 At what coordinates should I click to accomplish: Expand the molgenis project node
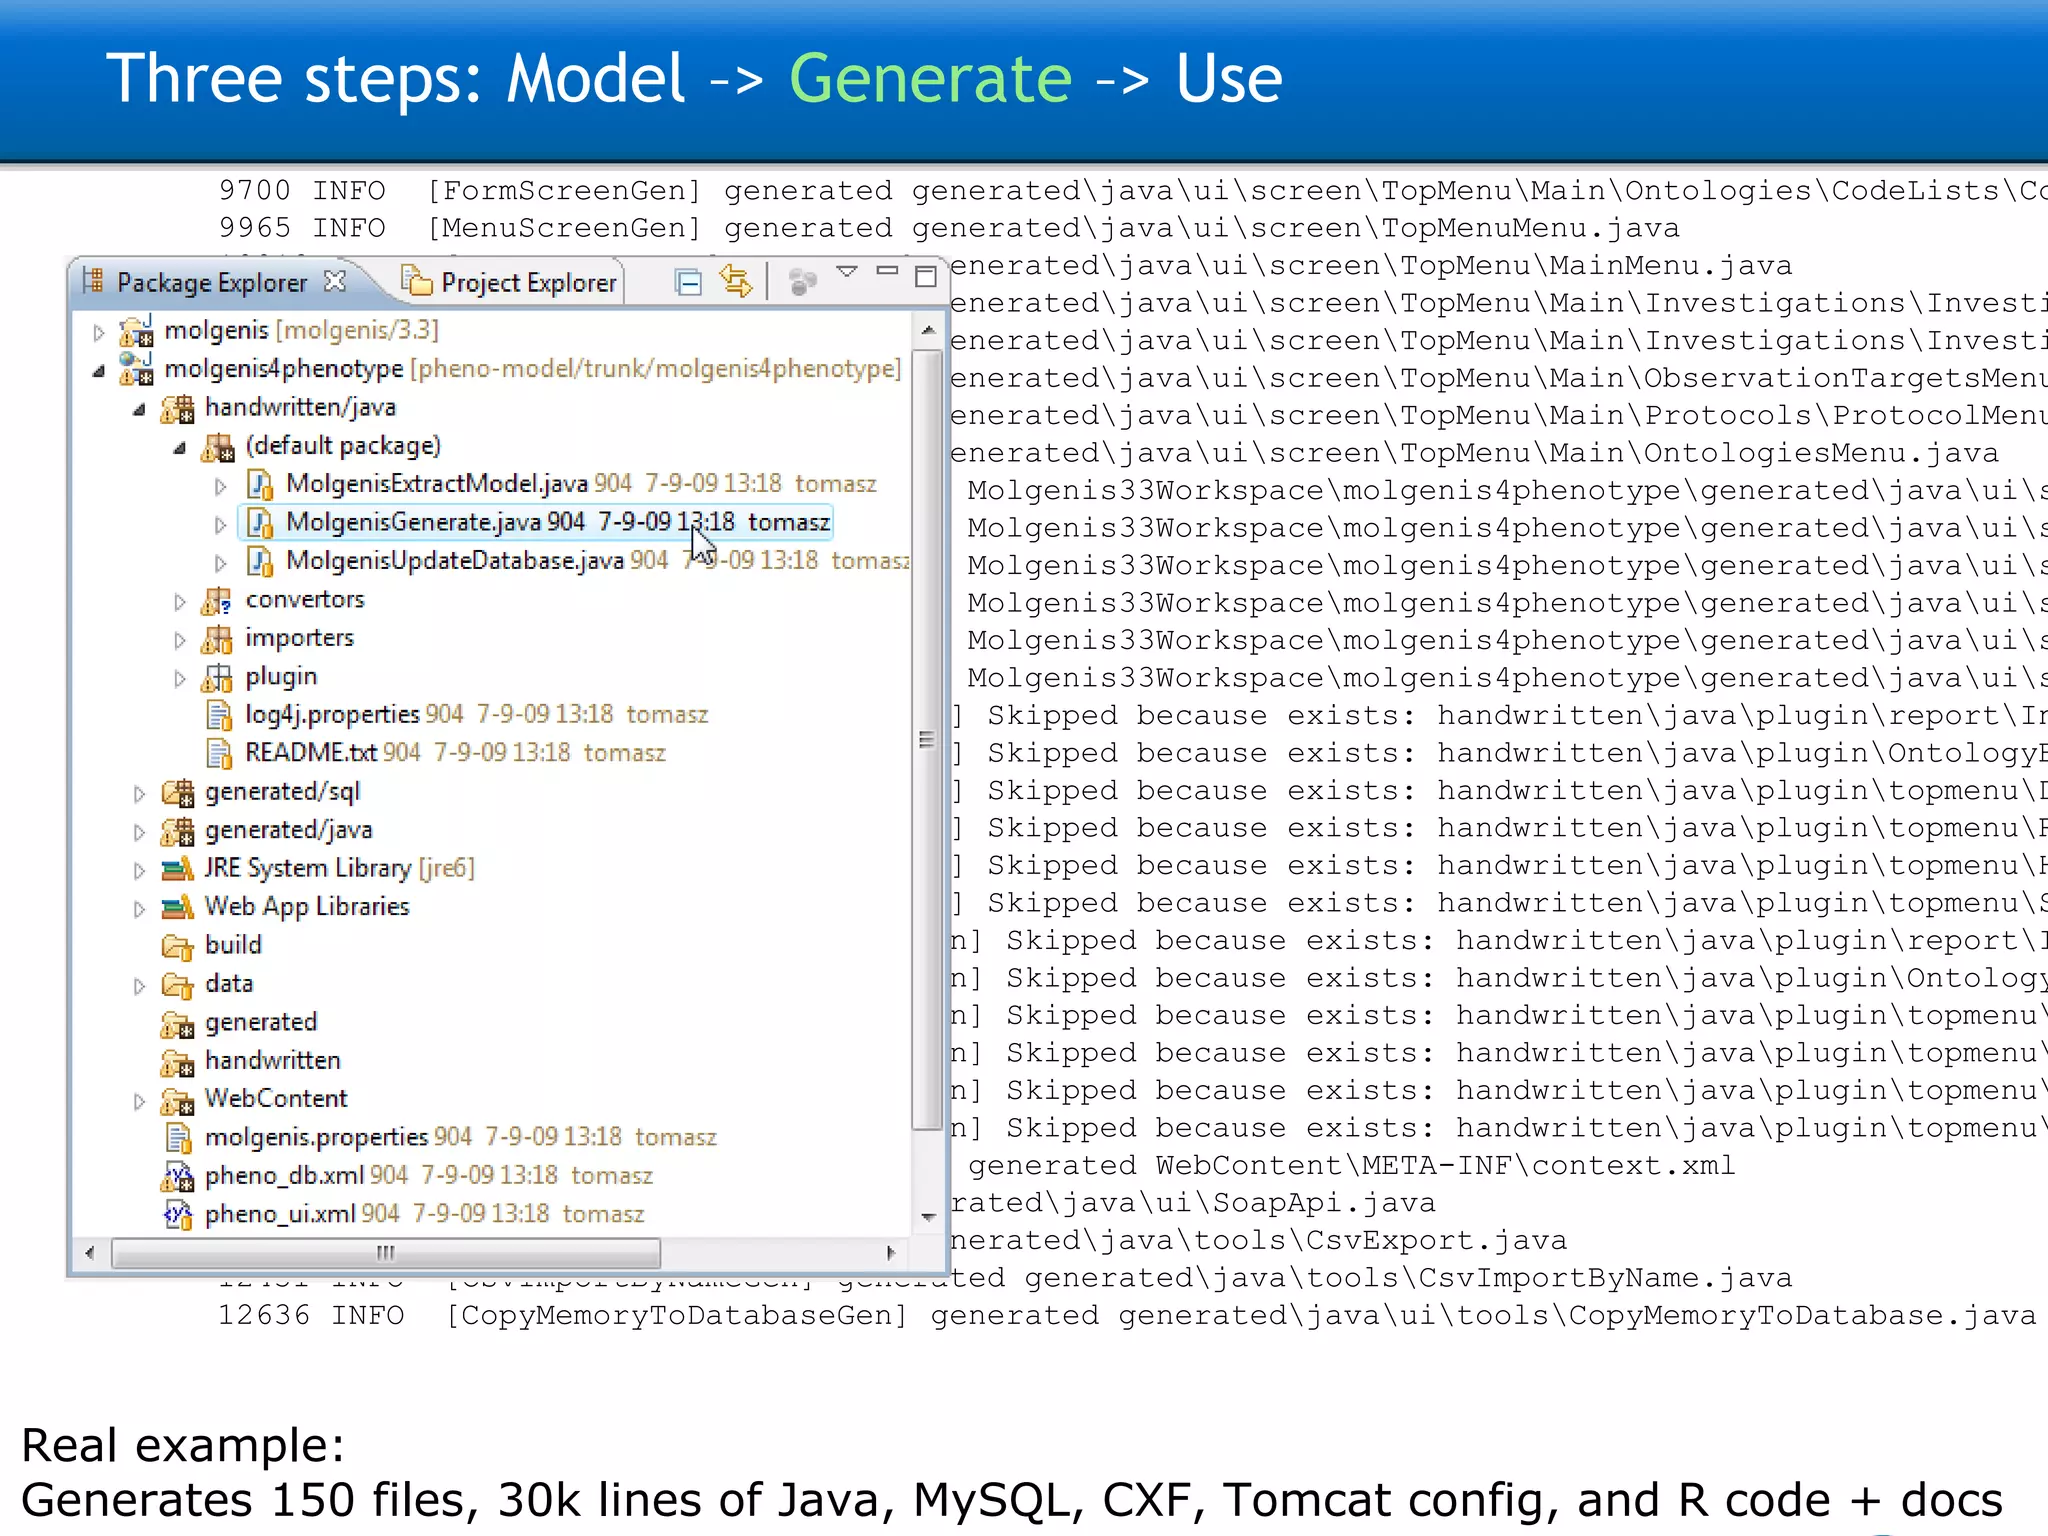tap(98, 332)
